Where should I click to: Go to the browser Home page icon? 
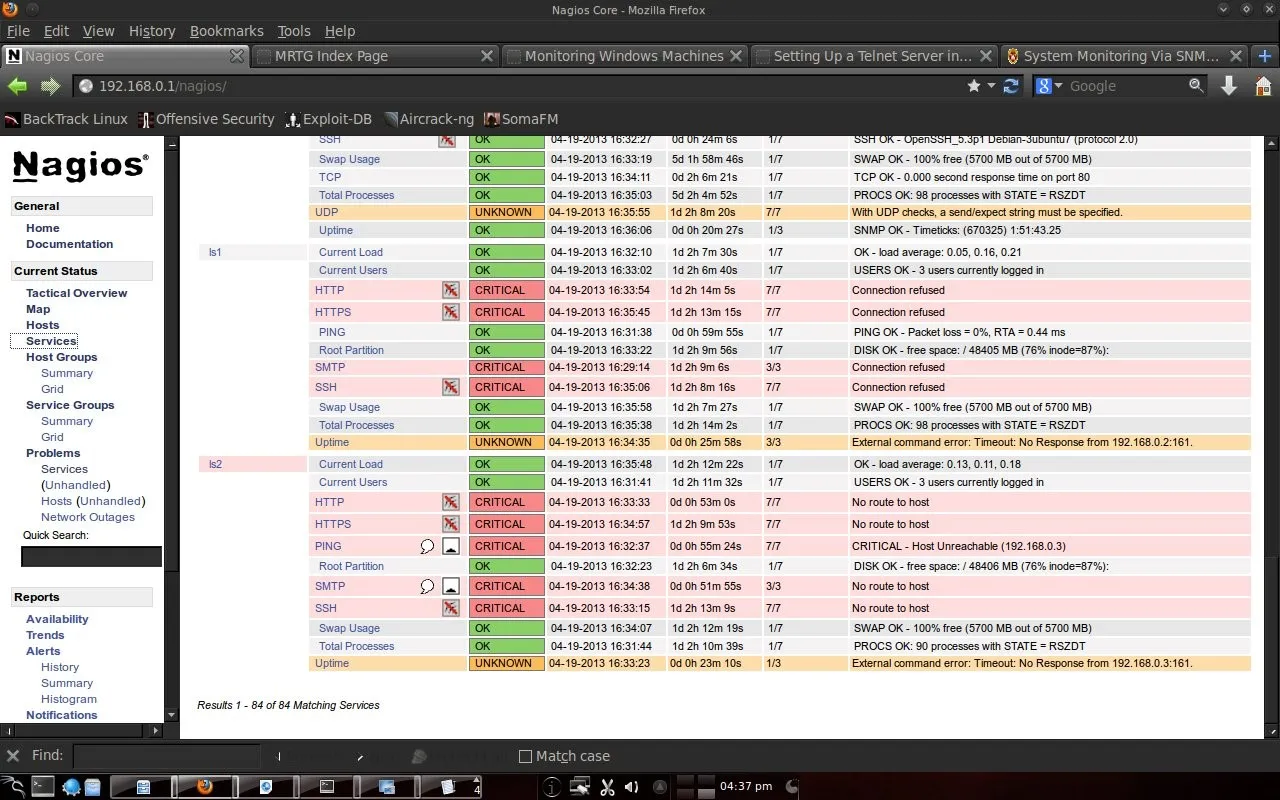(1262, 86)
